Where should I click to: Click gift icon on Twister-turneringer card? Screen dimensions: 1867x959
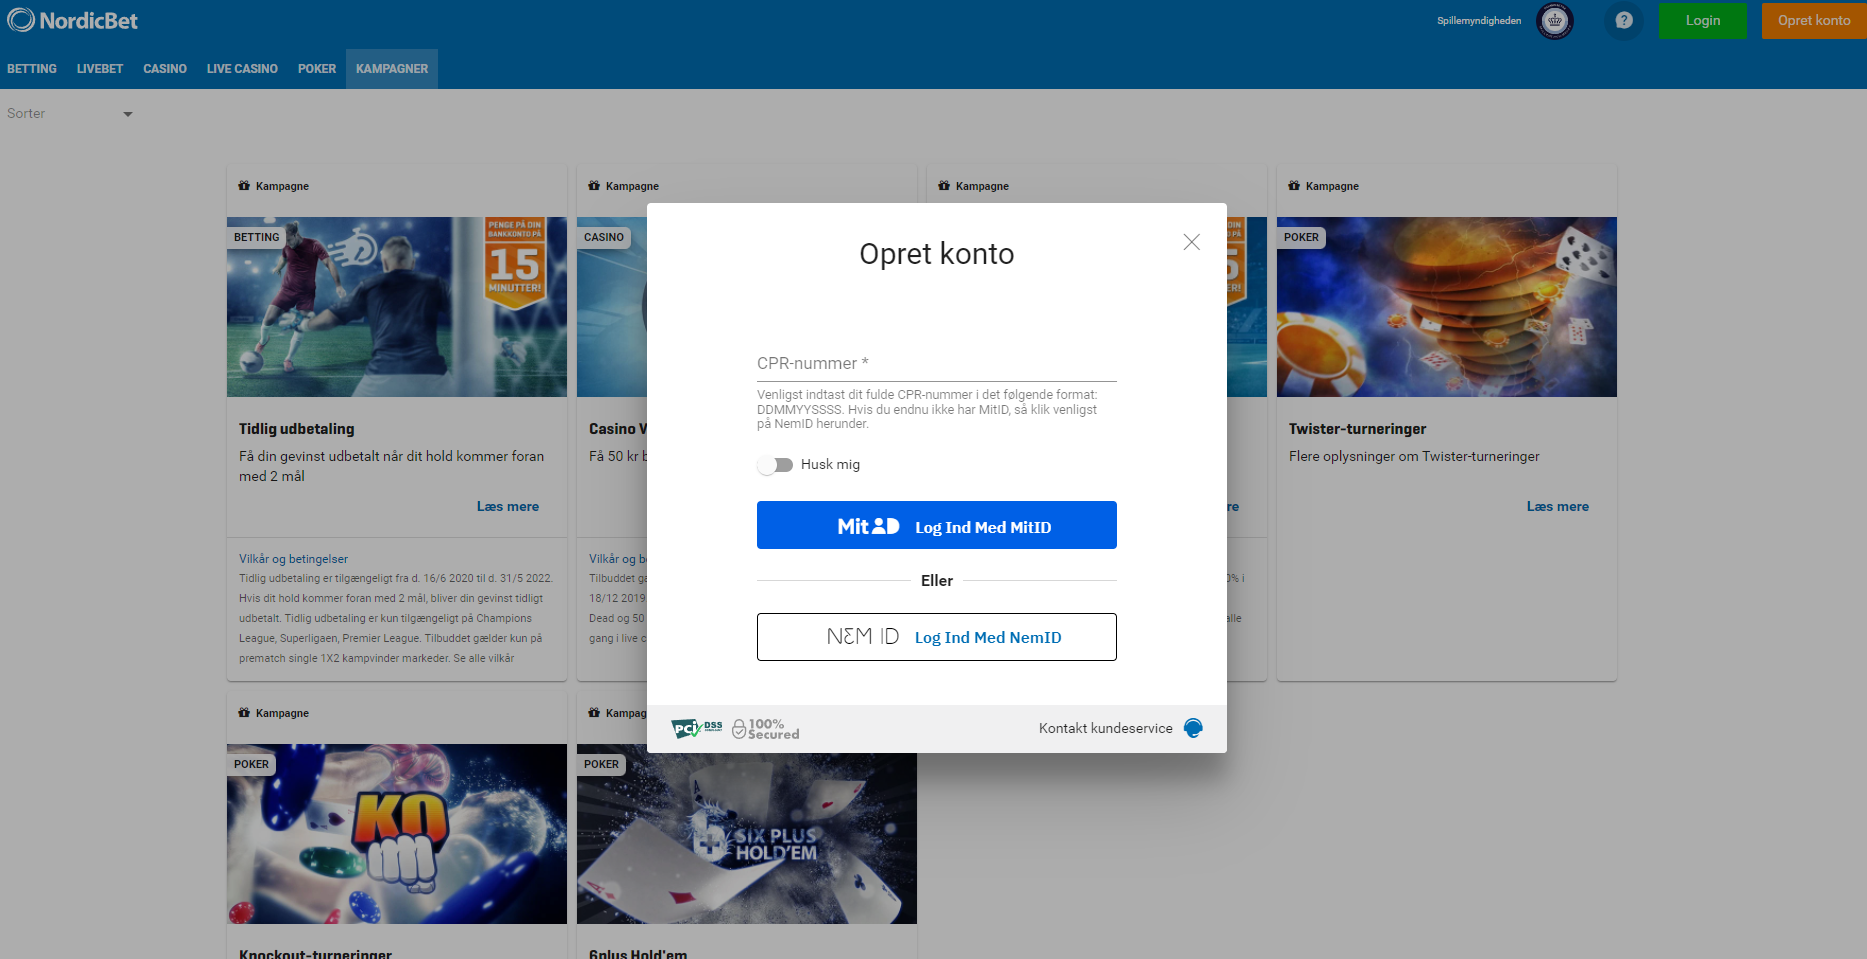pos(1294,186)
